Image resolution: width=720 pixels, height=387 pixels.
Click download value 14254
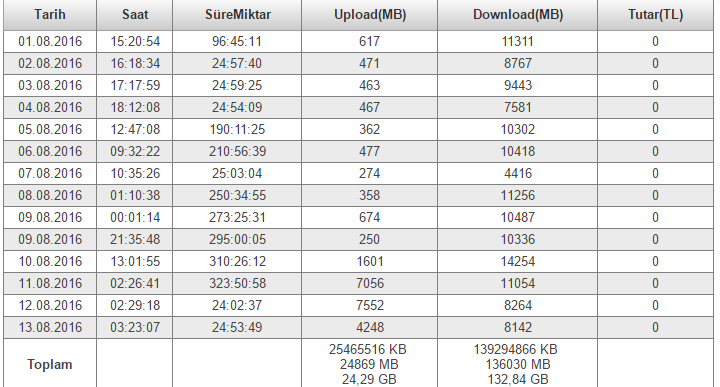tap(518, 261)
